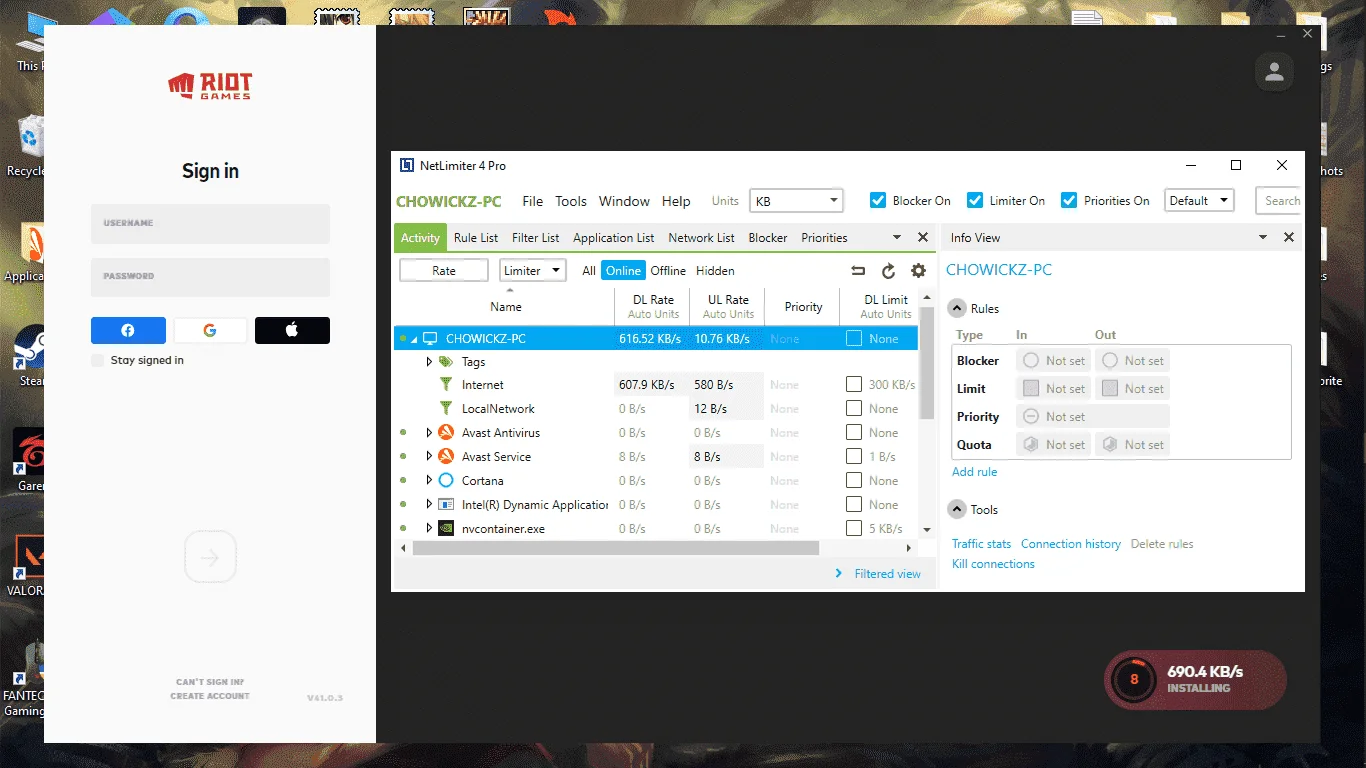Open the Limiter dropdown in Activity
This screenshot has height=768, width=1366.
[x=533, y=270]
